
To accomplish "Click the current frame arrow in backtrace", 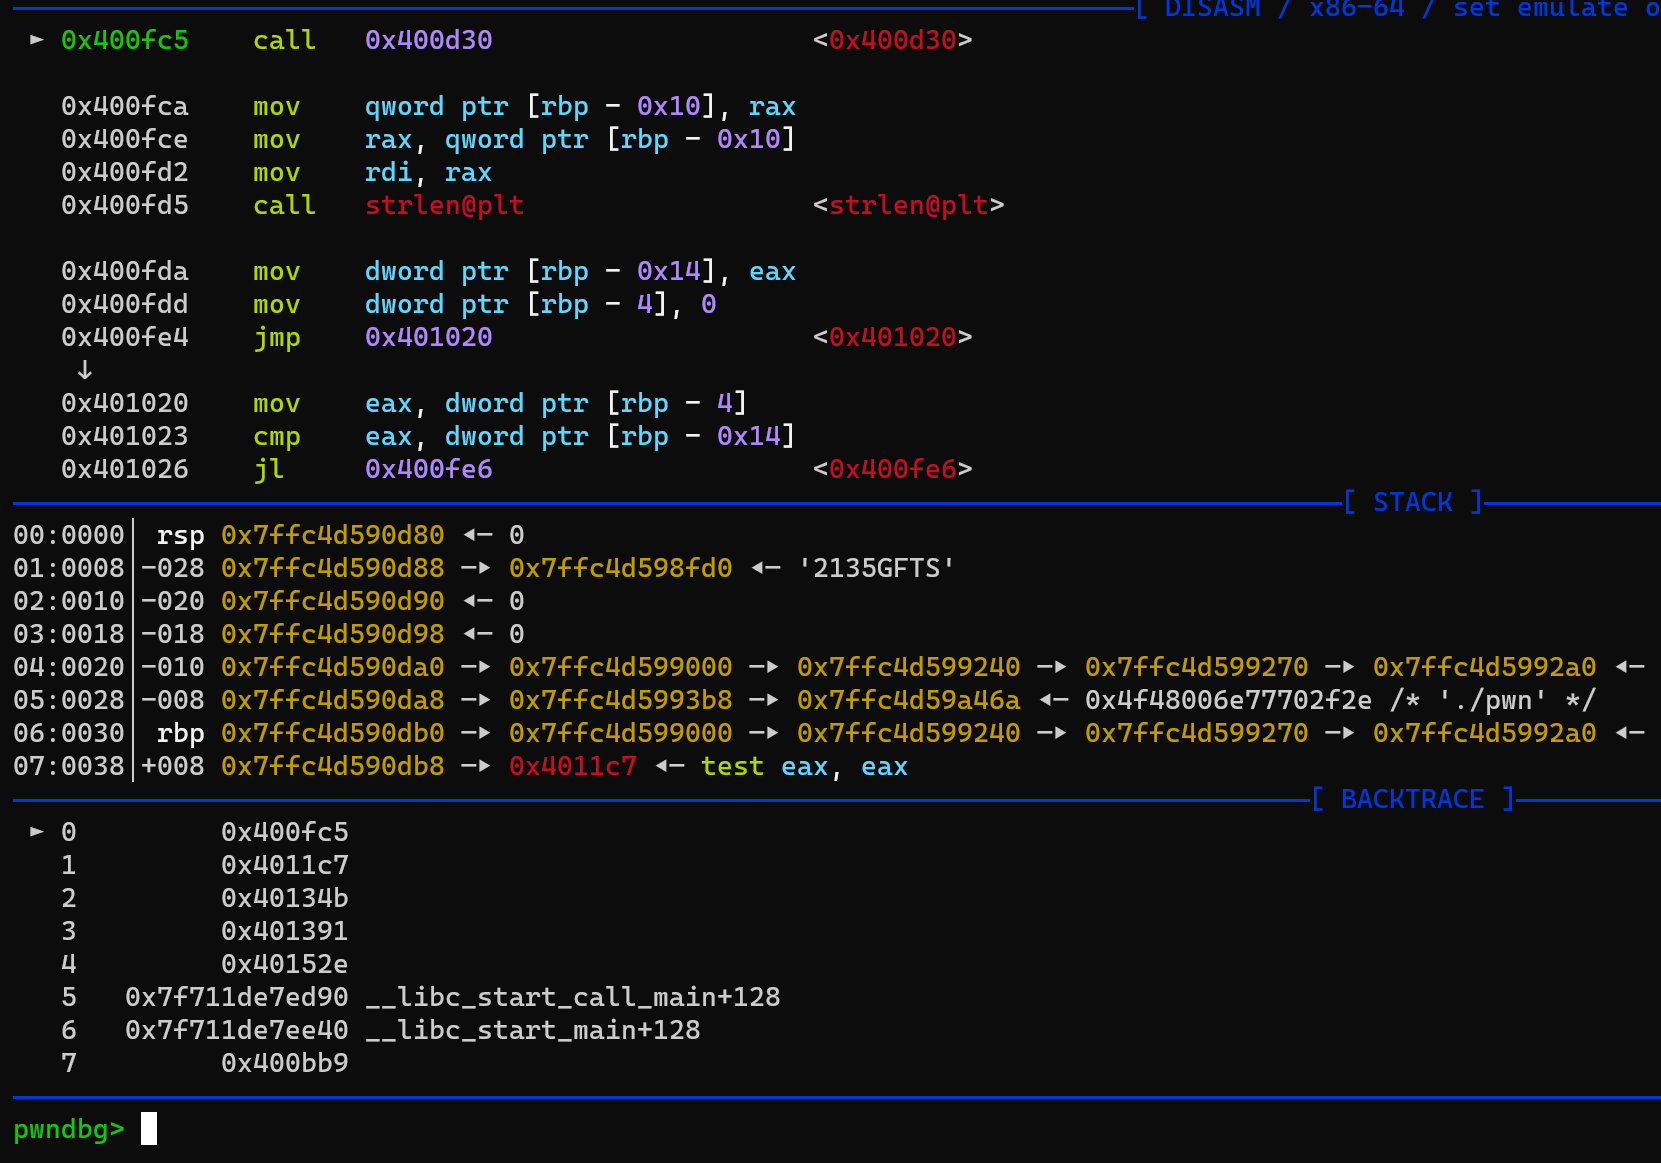I will (x=37, y=832).
